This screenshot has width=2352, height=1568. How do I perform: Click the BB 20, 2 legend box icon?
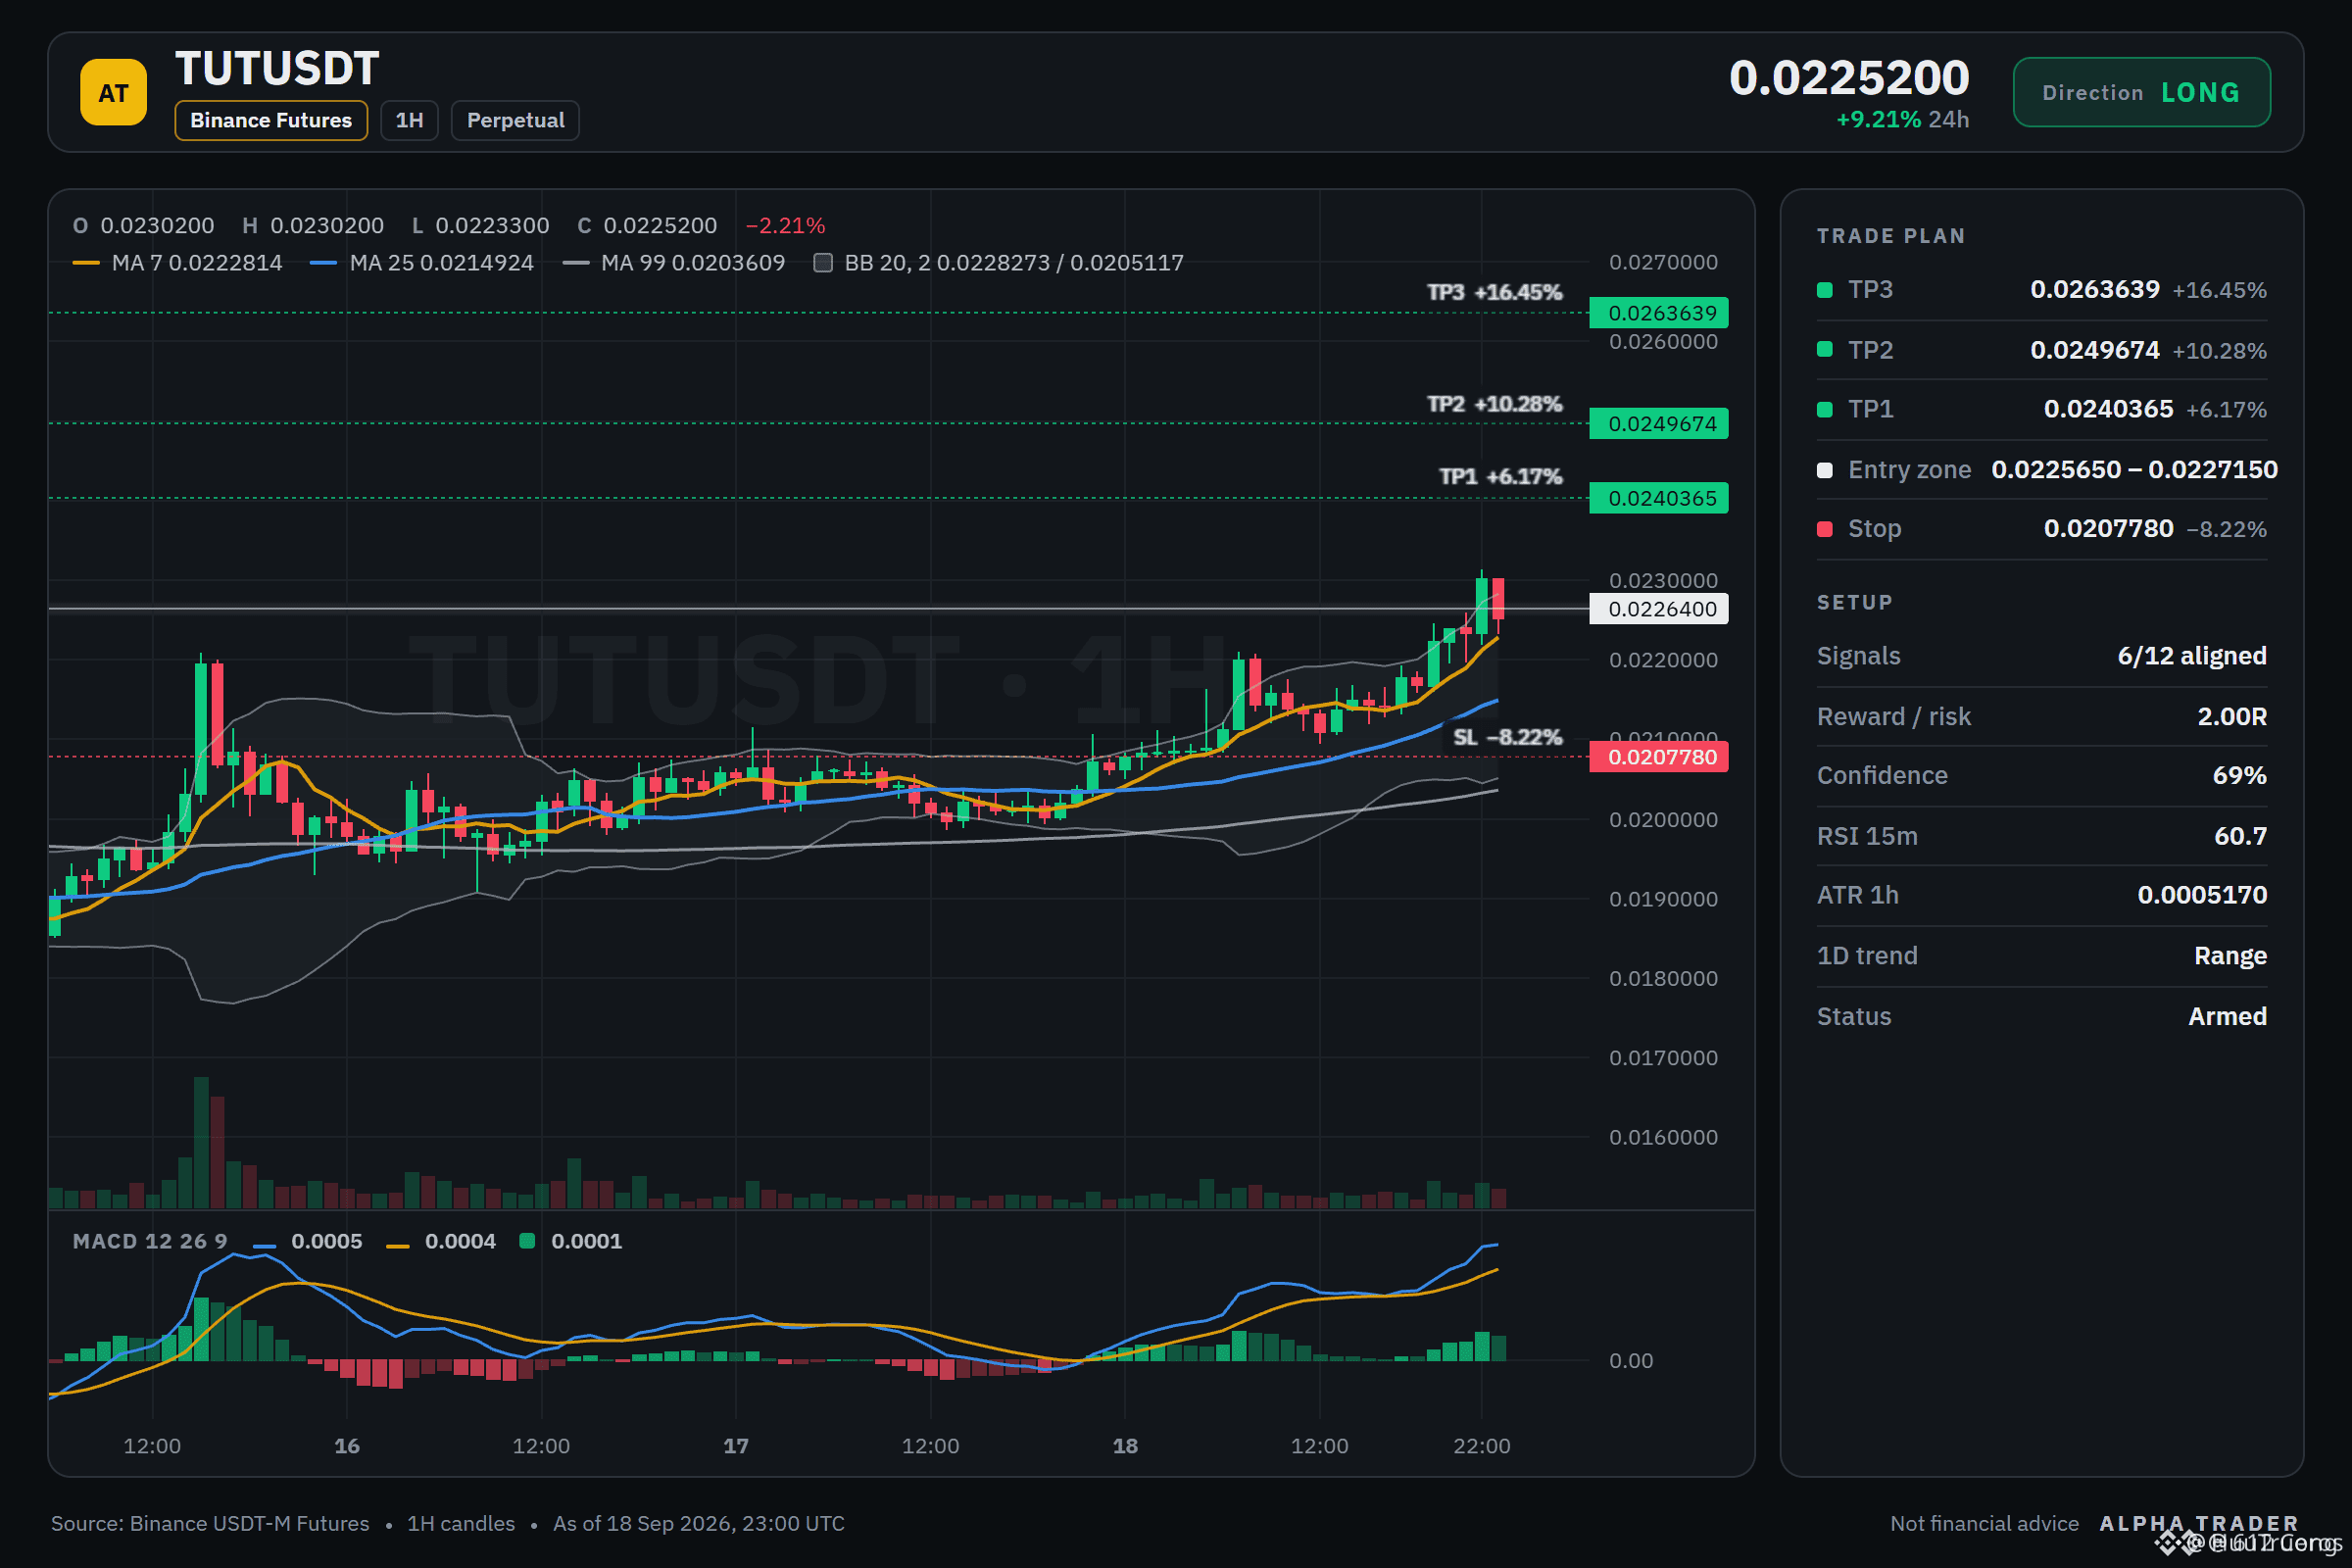[823, 263]
